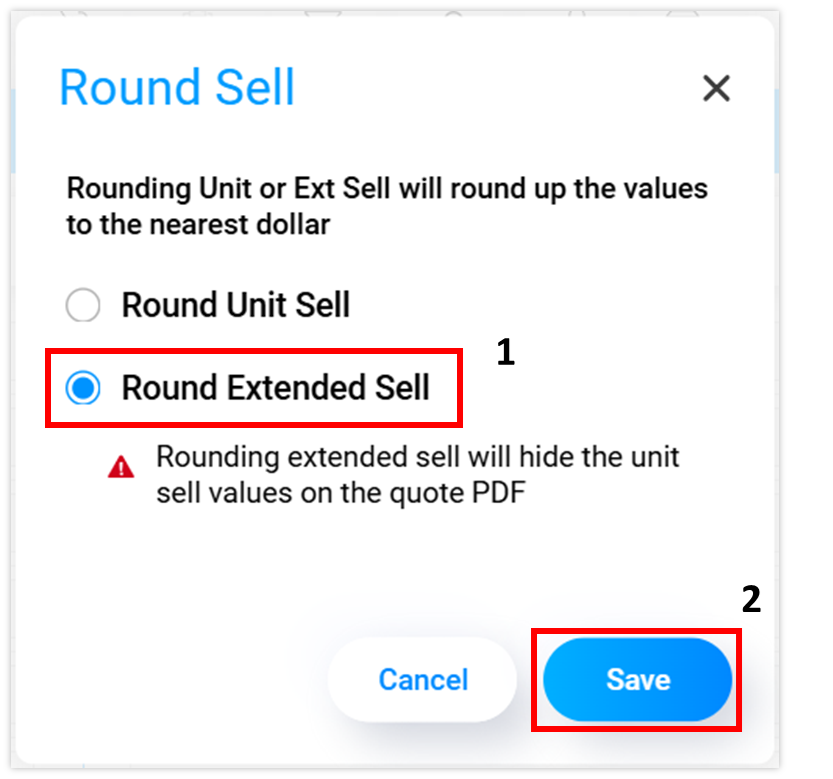Image resolution: width=833 pixels, height=779 pixels.
Task: Click the "Save" text label
Action: coord(637,680)
